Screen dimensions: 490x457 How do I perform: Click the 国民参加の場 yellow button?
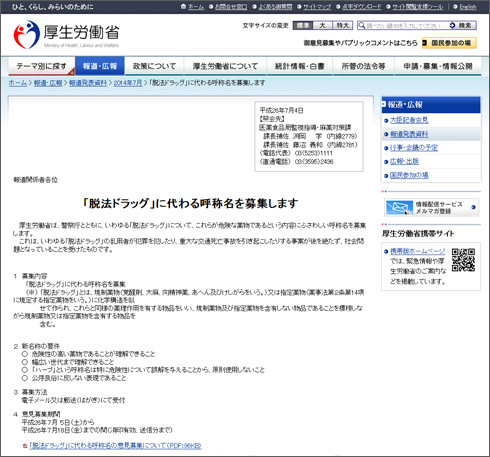(x=449, y=43)
